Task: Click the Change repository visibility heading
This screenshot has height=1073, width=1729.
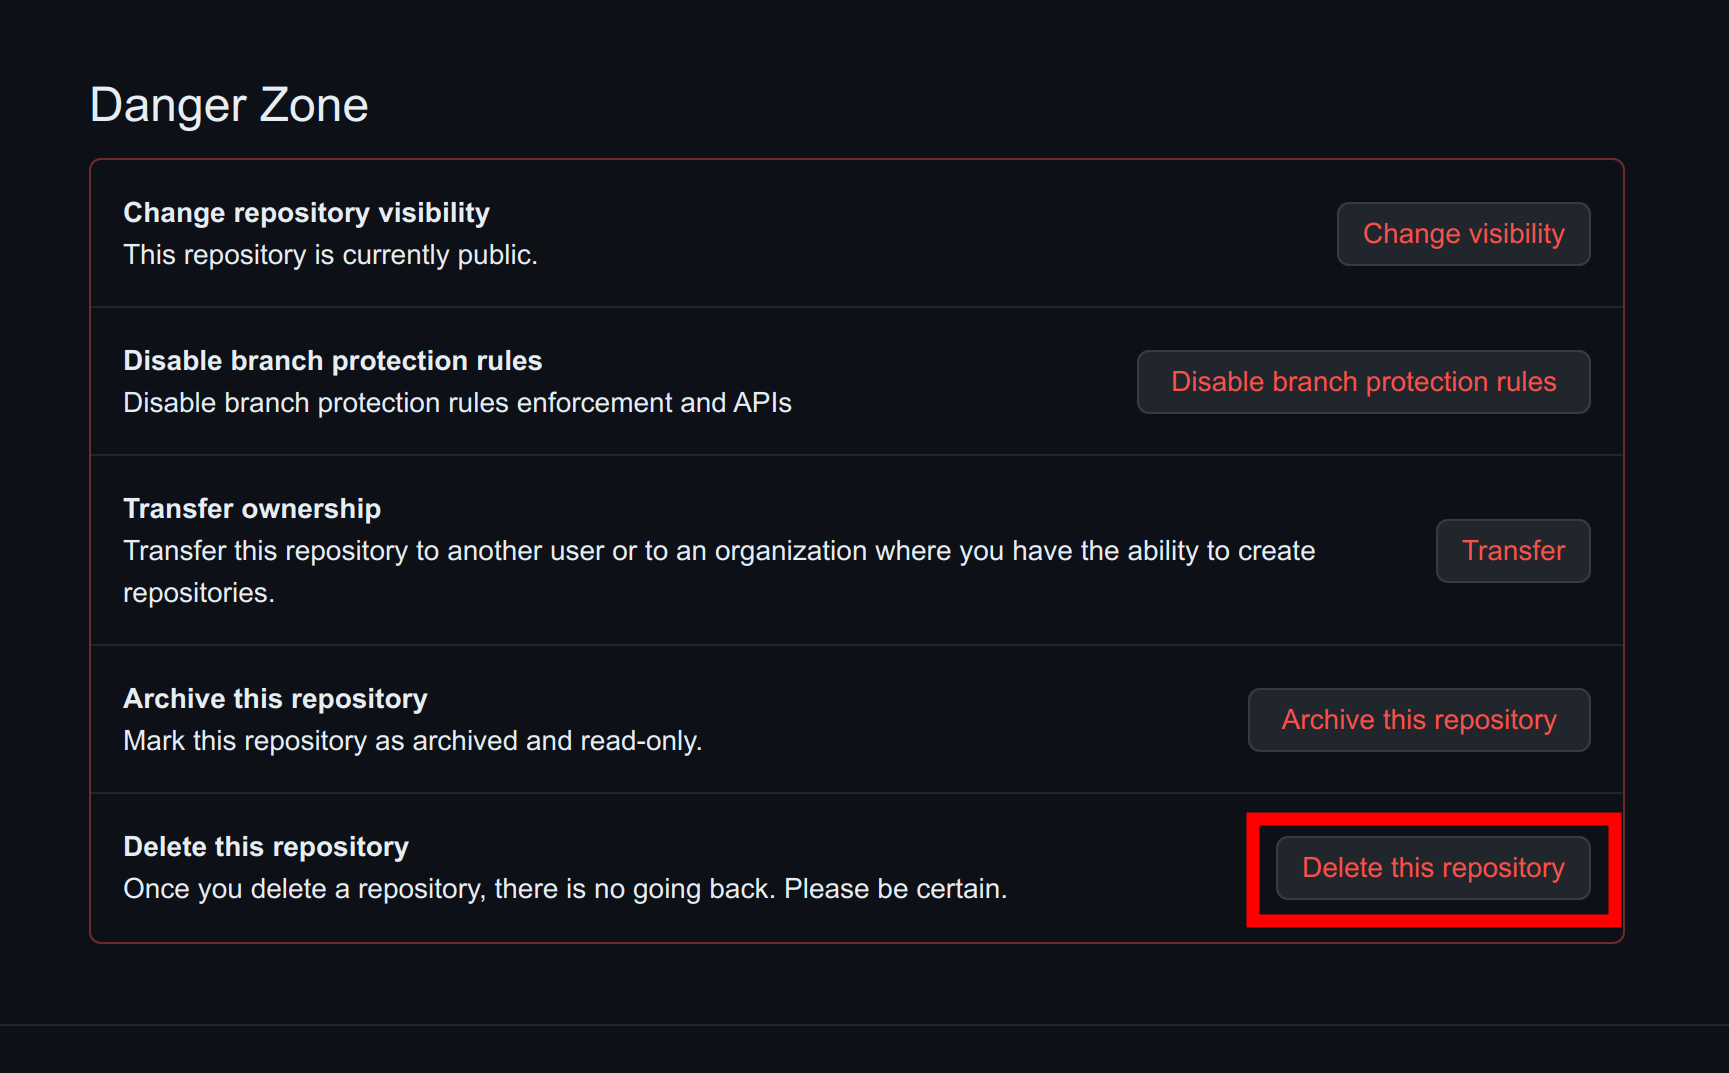Action: [x=306, y=213]
